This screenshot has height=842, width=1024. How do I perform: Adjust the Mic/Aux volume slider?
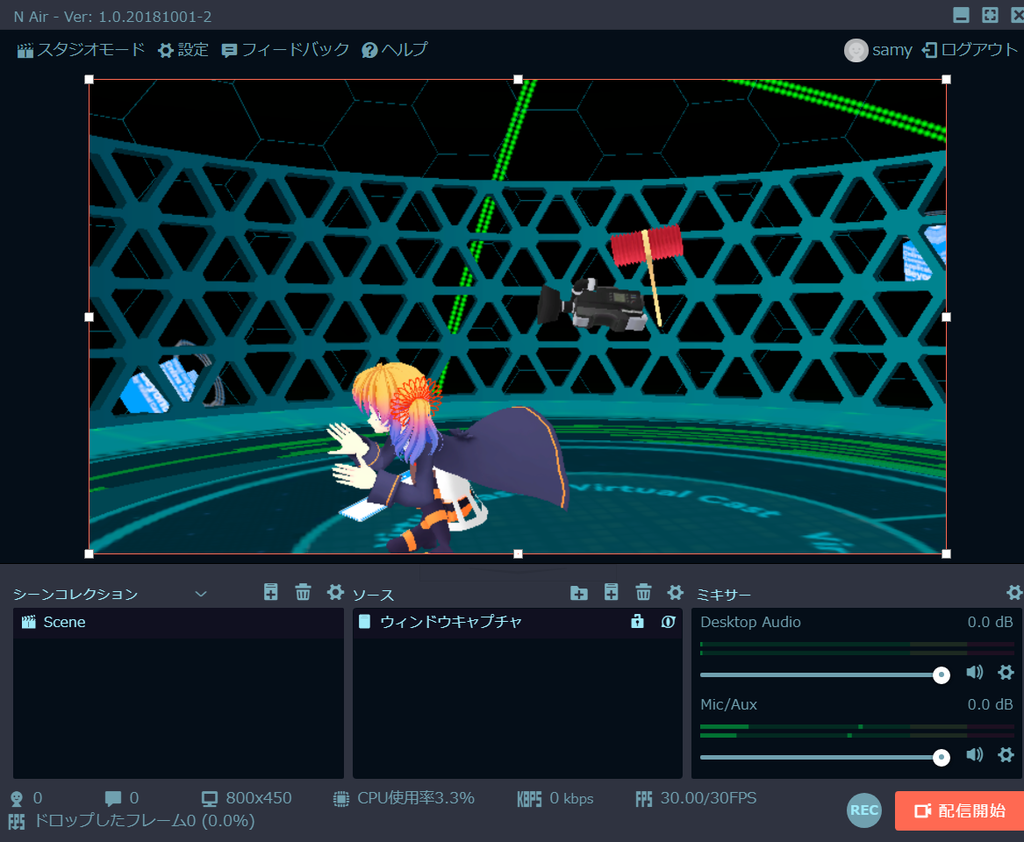[x=824, y=757]
